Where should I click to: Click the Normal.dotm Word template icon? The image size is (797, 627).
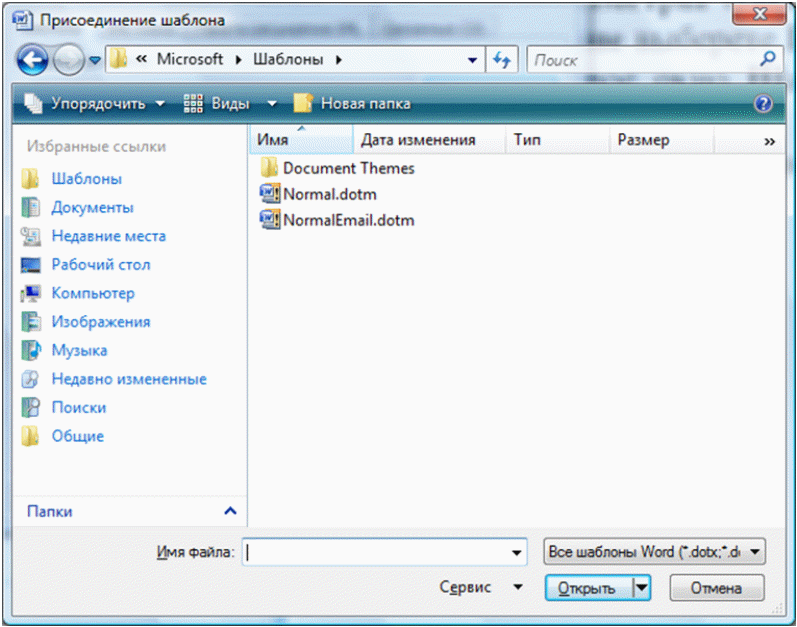coord(269,193)
